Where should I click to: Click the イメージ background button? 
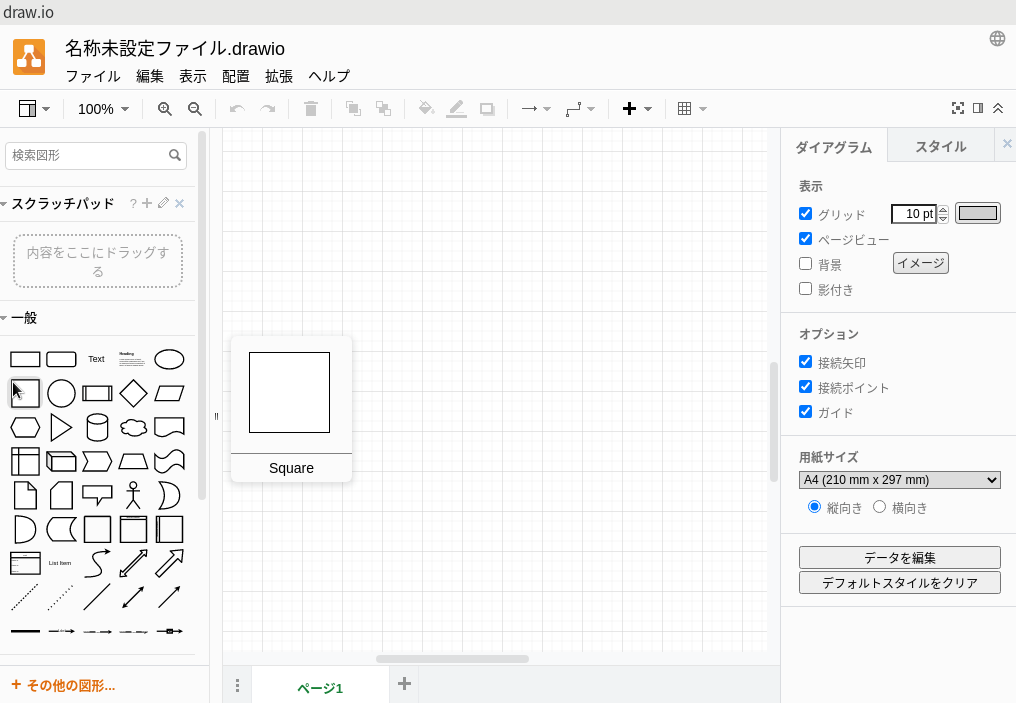point(921,263)
